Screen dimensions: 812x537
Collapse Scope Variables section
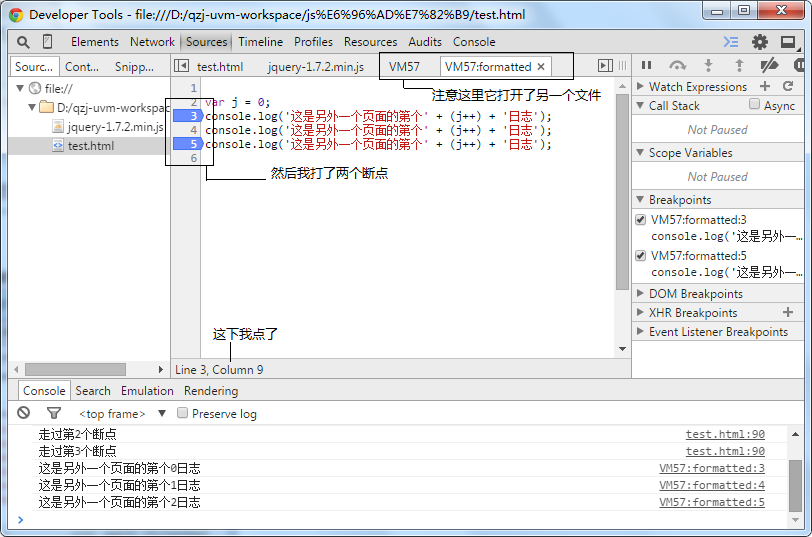click(640, 152)
